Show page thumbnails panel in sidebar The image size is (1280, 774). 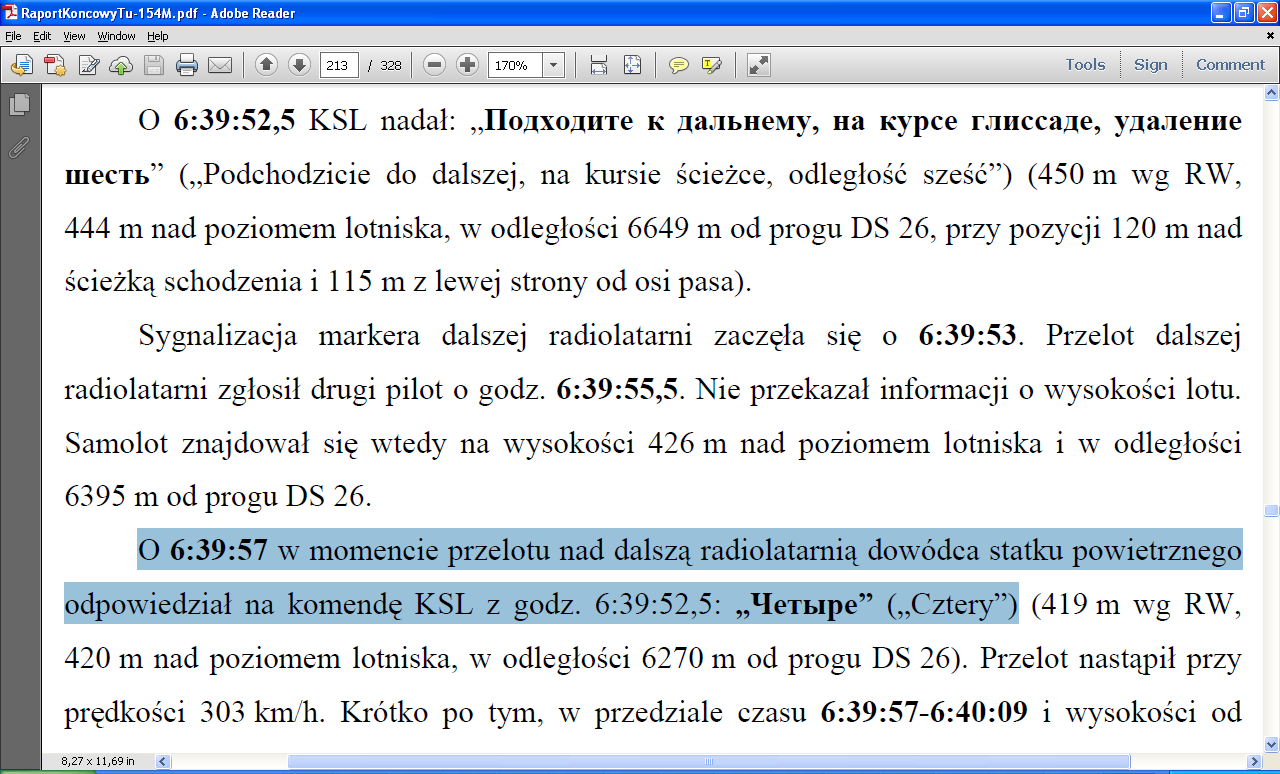point(18,105)
